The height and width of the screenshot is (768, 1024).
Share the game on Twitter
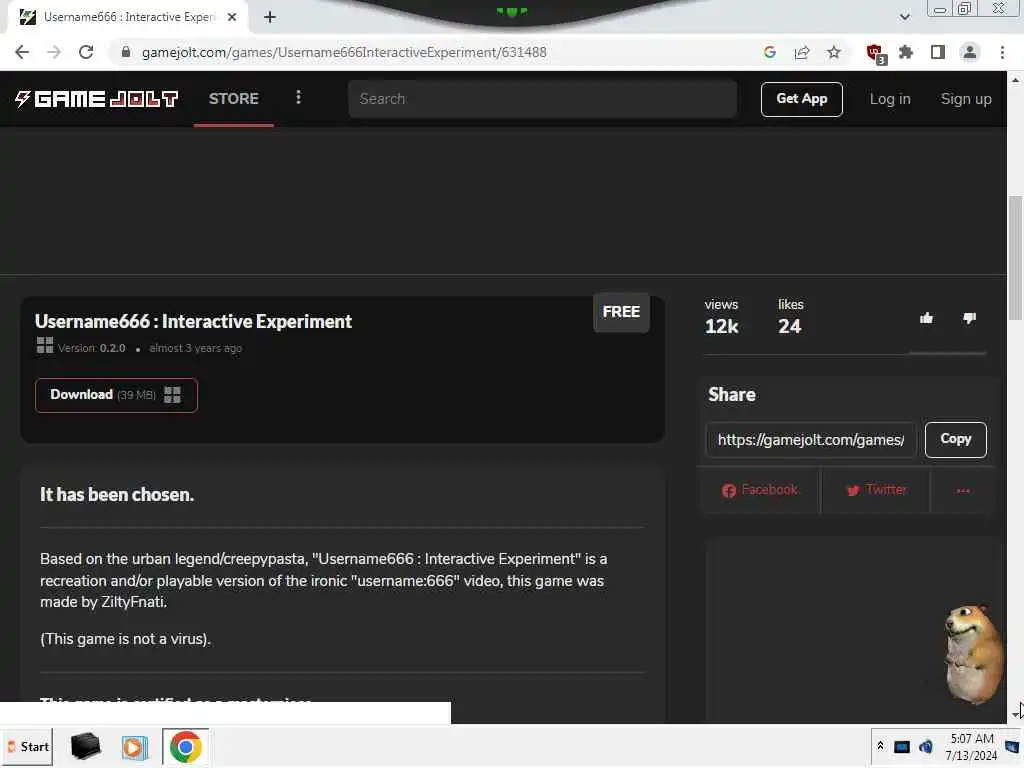876,490
